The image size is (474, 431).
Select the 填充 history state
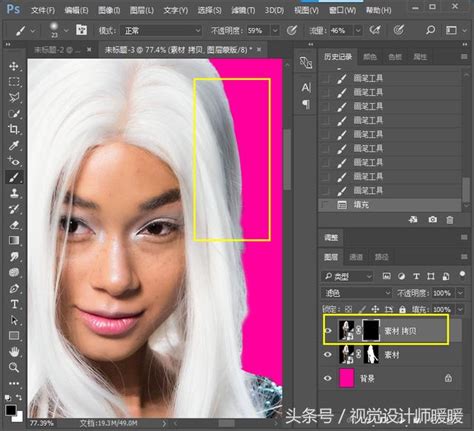pos(390,205)
